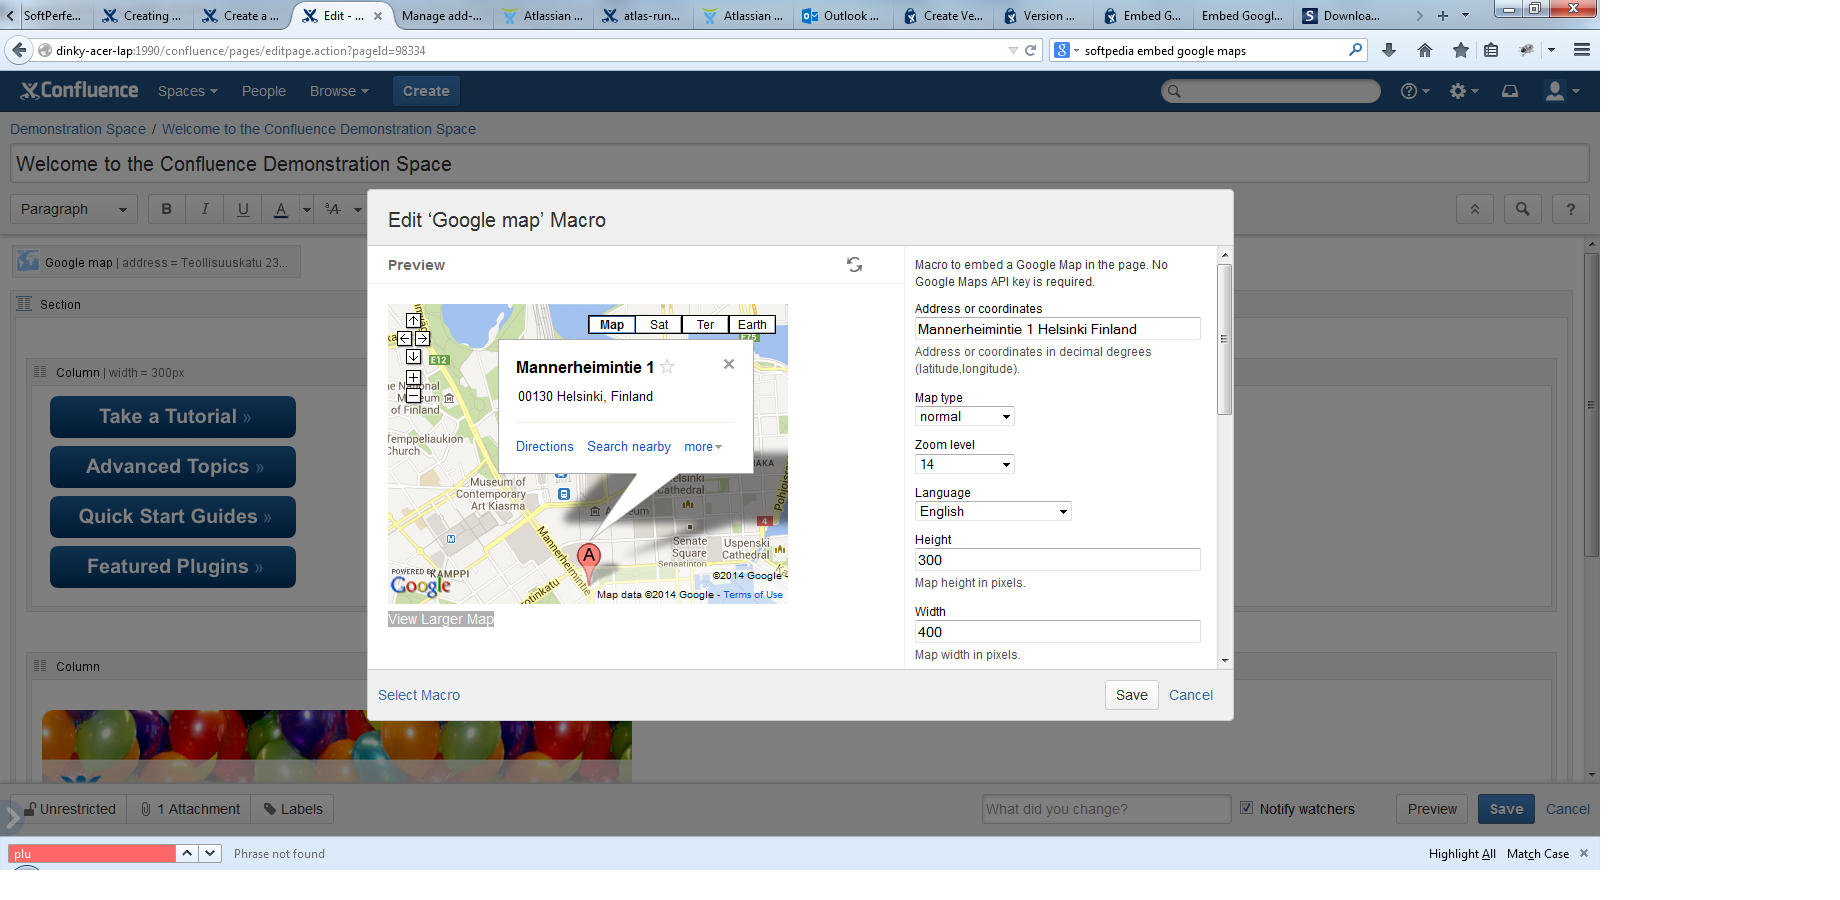Open the editor help button

coord(1571,209)
